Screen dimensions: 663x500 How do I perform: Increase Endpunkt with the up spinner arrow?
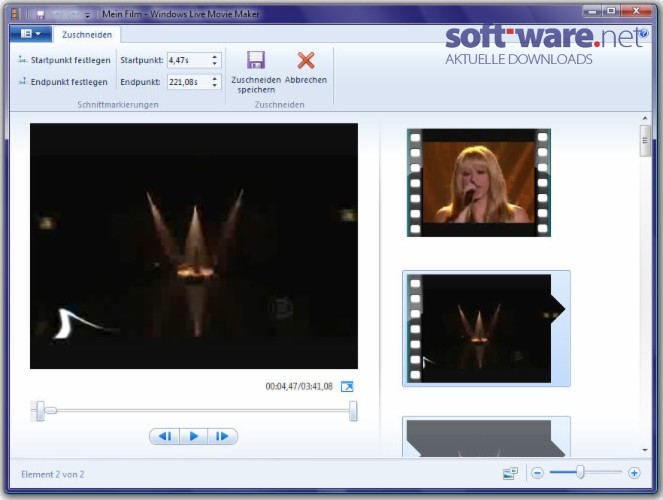click(x=215, y=78)
